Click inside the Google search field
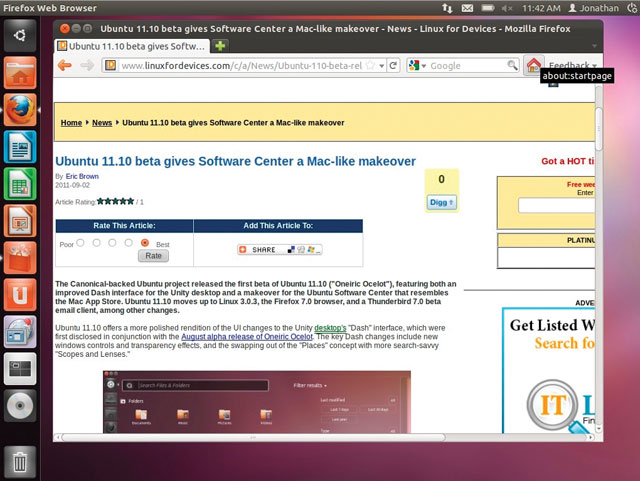 tap(465, 66)
